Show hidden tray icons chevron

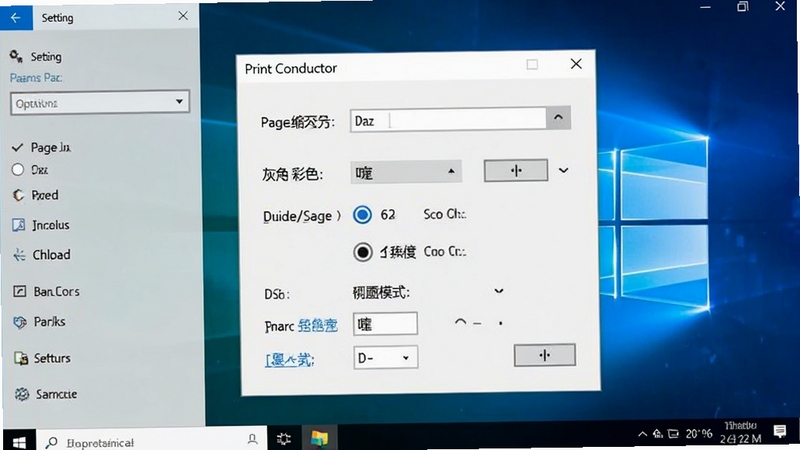click(642, 434)
